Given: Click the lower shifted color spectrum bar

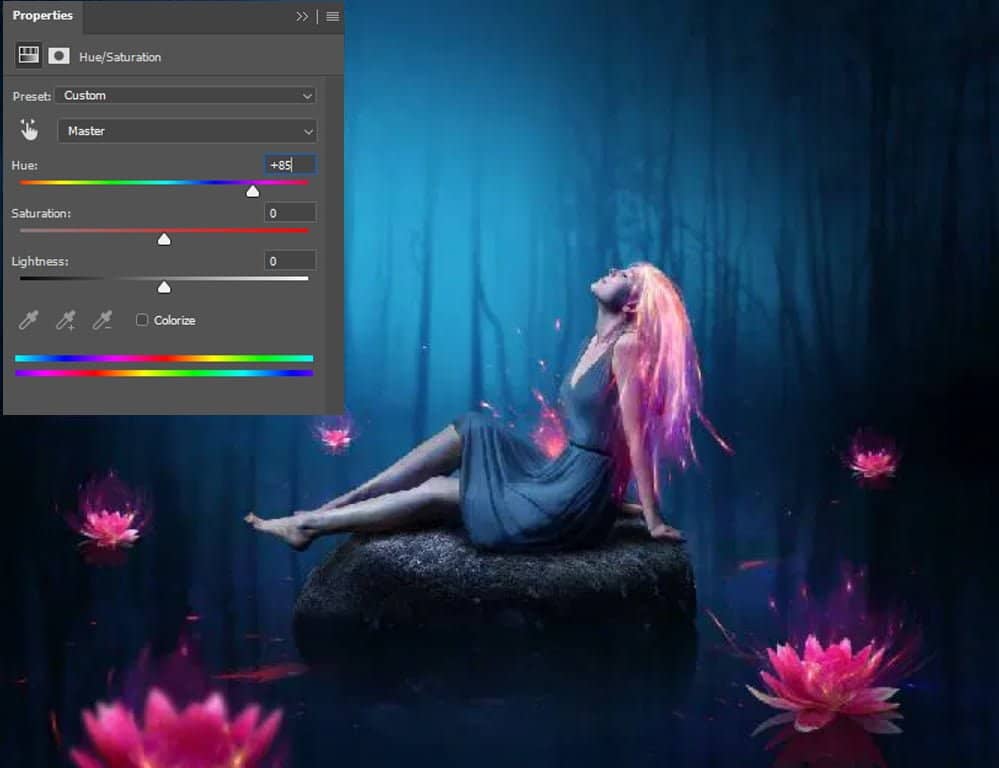Looking at the screenshot, I should (164, 373).
